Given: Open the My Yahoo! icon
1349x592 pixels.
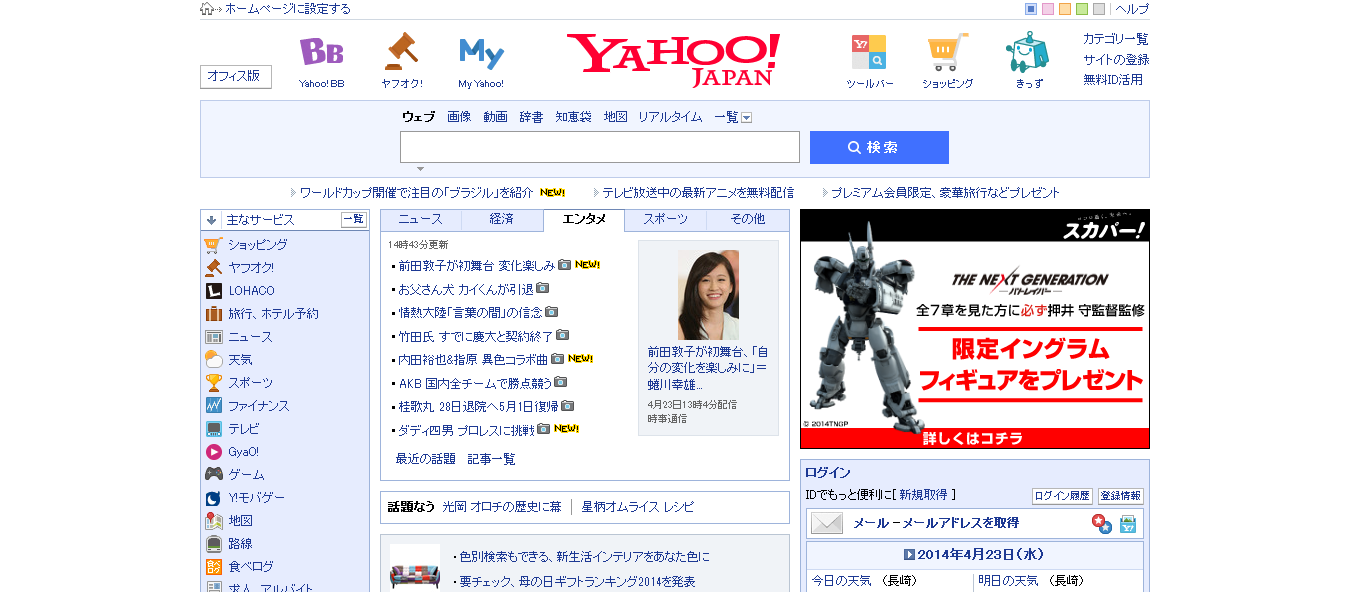Looking at the screenshot, I should pyautogui.click(x=481, y=52).
